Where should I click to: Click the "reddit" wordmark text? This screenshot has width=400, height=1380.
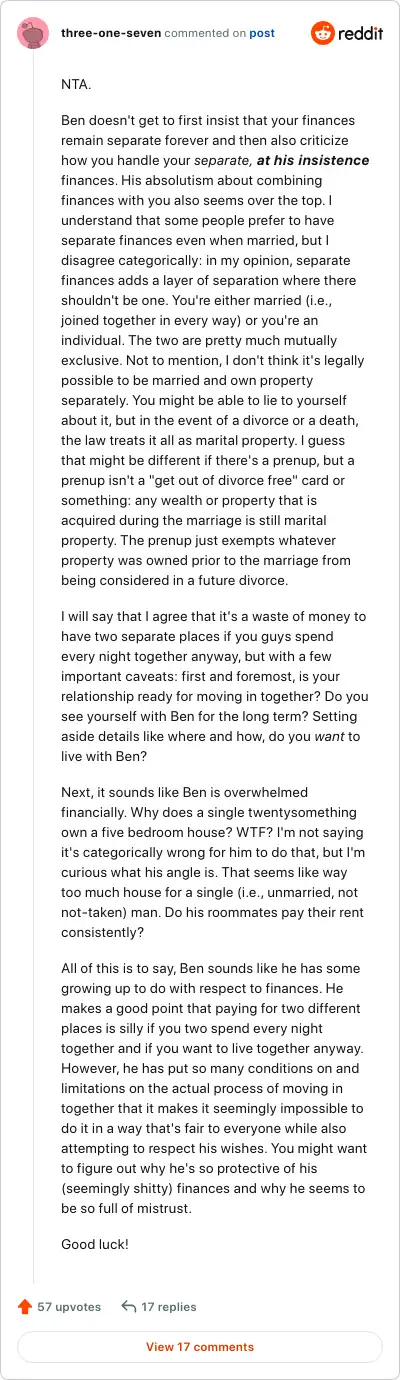361,33
